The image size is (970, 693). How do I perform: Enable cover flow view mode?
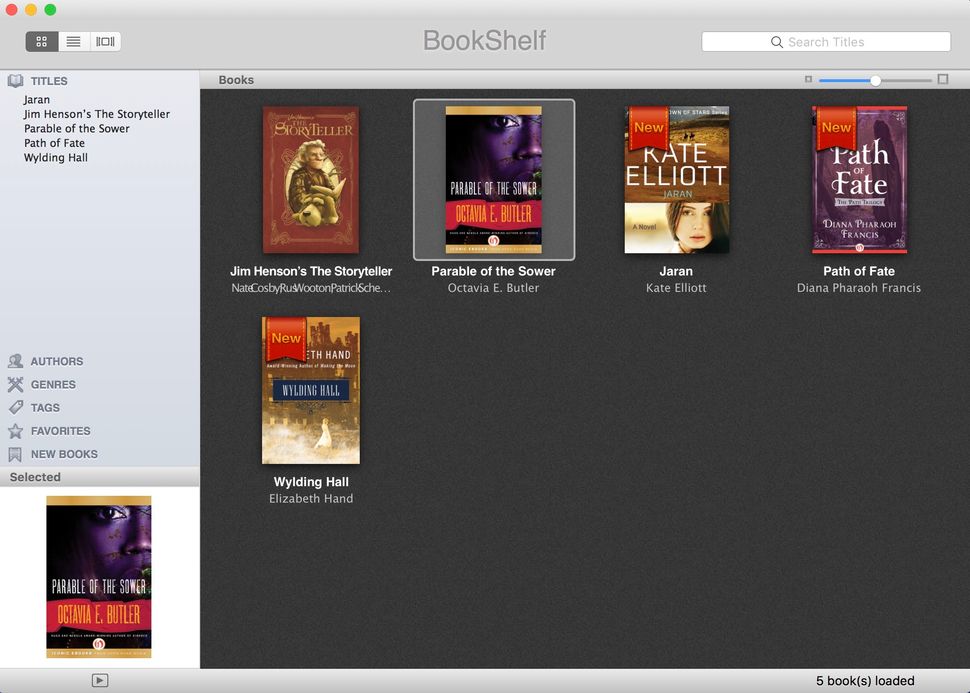pos(105,41)
